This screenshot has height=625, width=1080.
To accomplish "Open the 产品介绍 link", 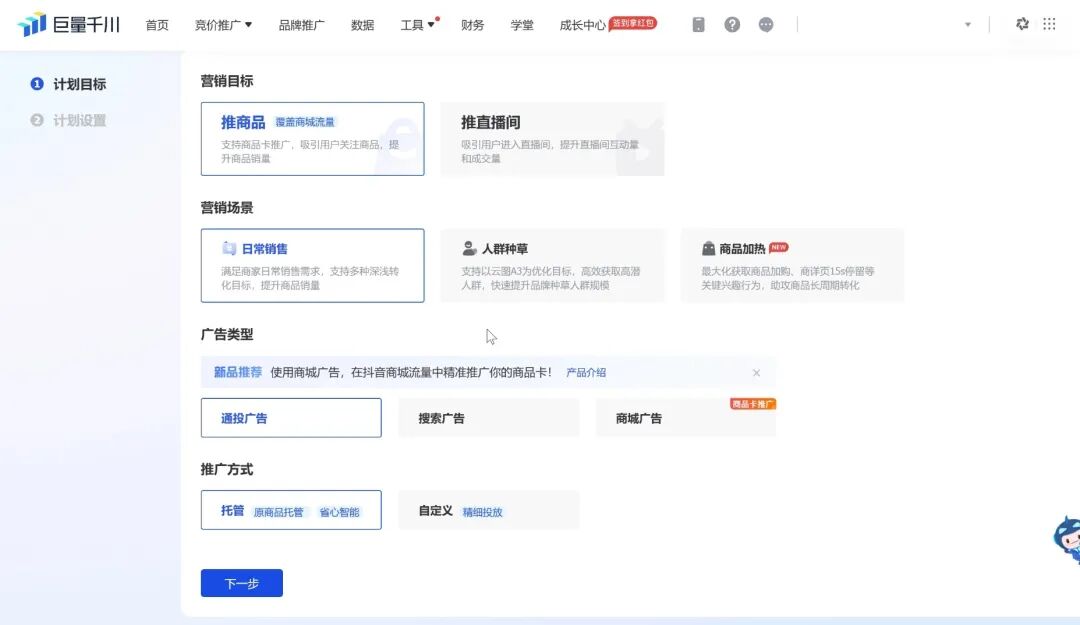I will tap(586, 373).
